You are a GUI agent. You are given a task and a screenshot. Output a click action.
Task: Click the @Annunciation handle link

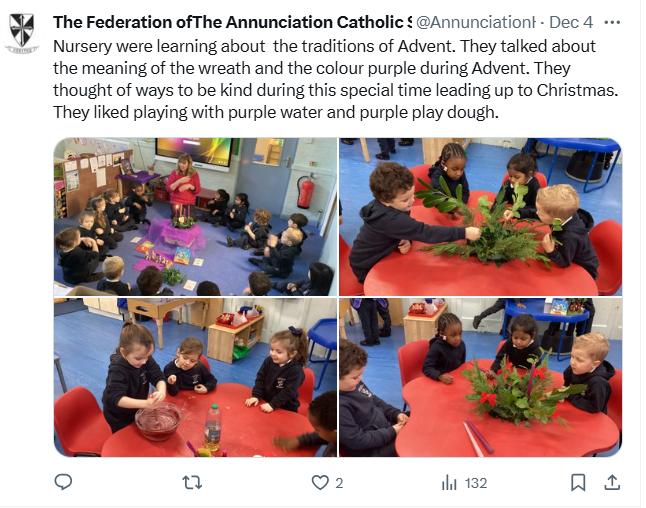click(476, 22)
